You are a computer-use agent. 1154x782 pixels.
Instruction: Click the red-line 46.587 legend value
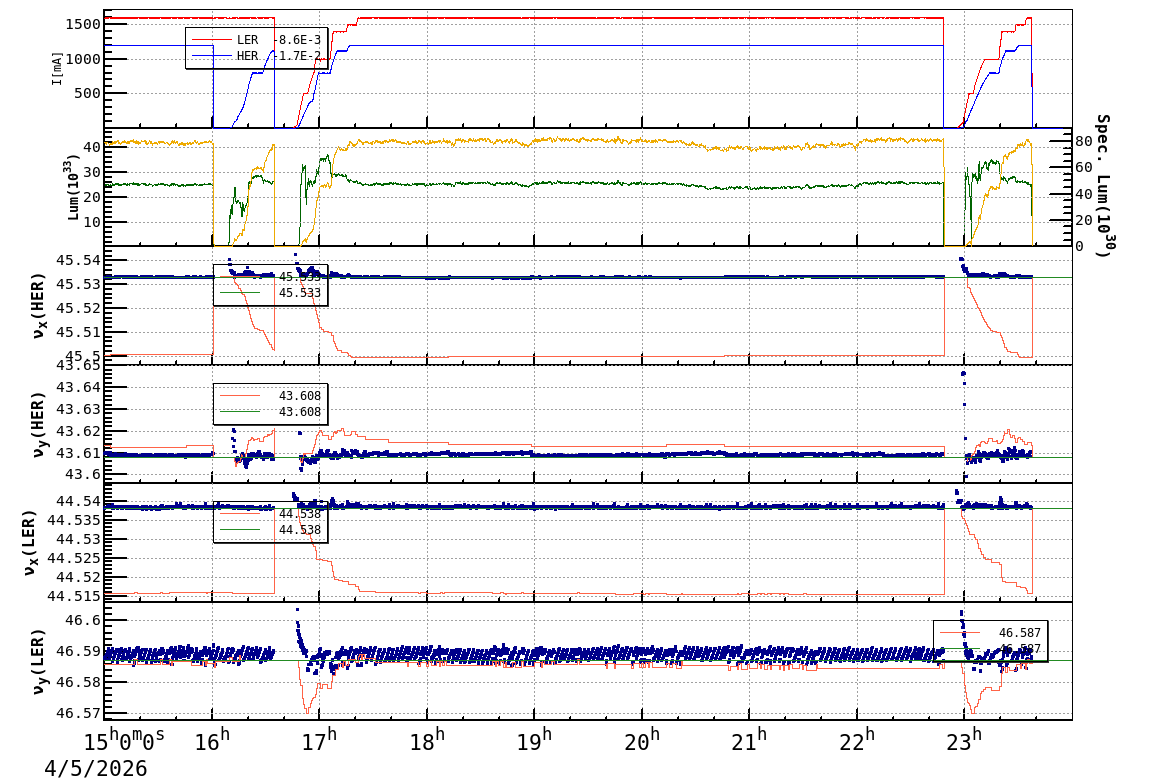pos(1020,633)
